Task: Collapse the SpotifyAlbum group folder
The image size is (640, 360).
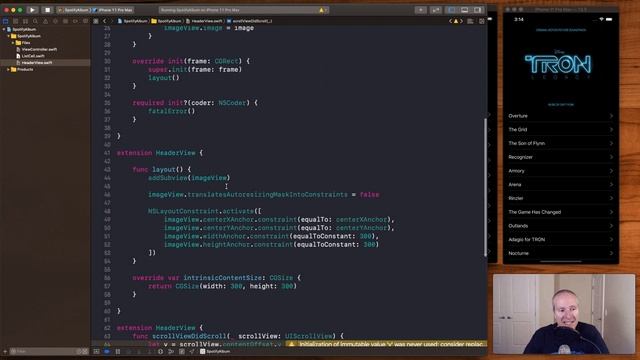Action: (x=9, y=36)
